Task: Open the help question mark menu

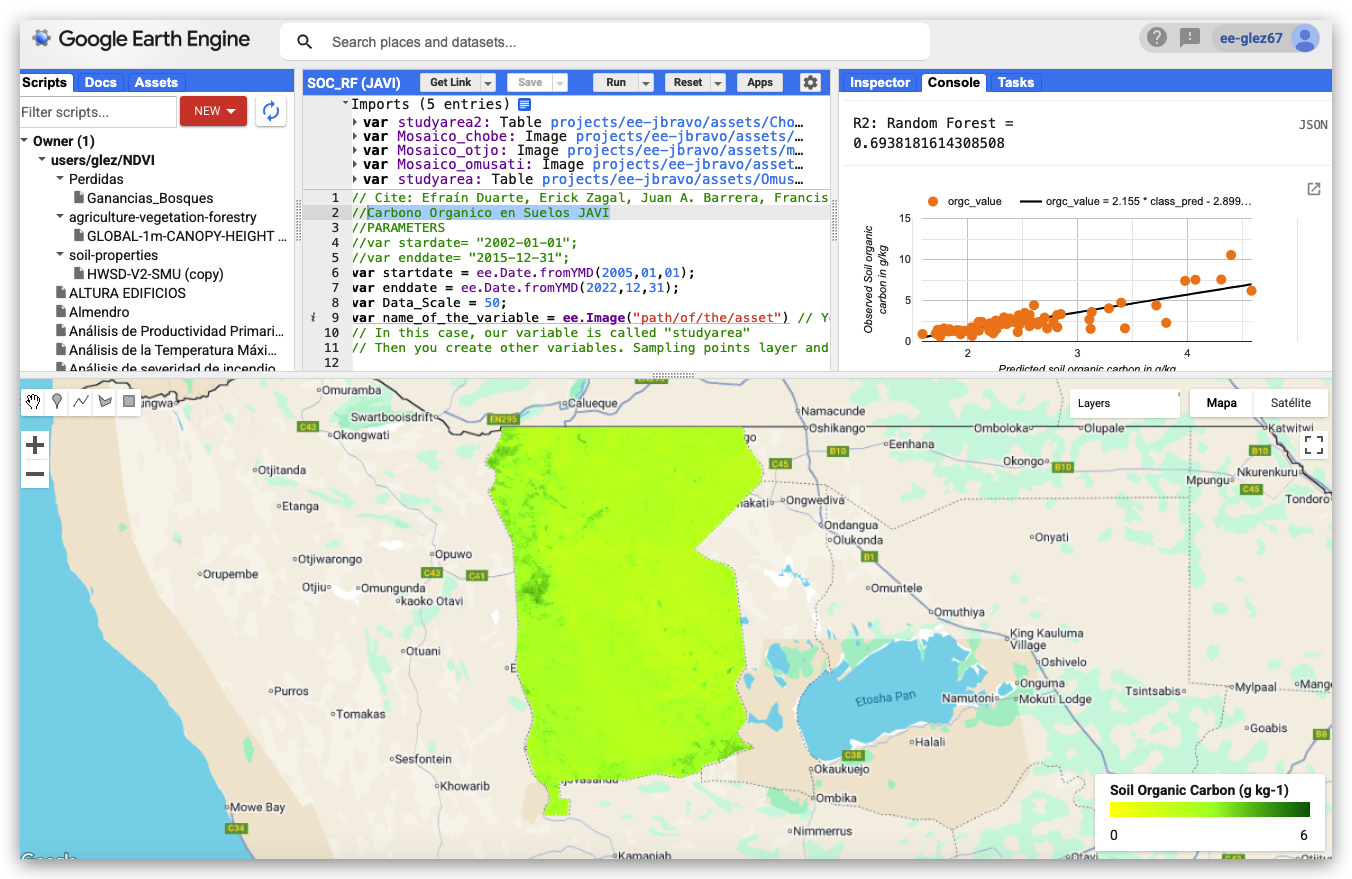Action: [1157, 38]
